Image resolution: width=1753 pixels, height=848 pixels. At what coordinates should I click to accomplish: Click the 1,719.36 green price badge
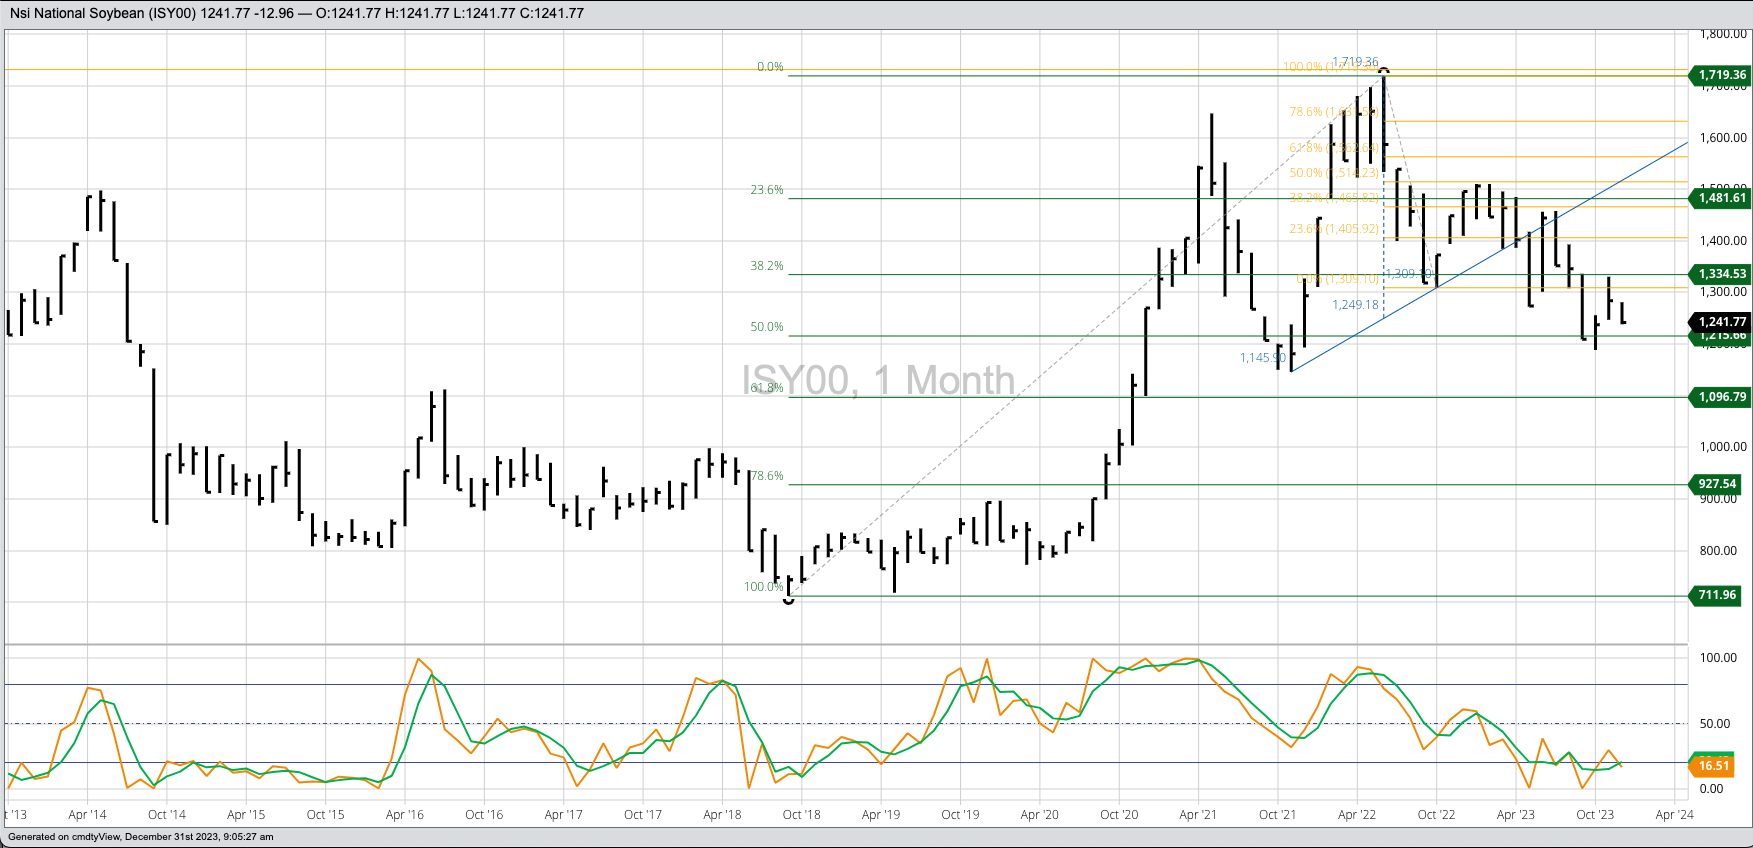point(1720,75)
